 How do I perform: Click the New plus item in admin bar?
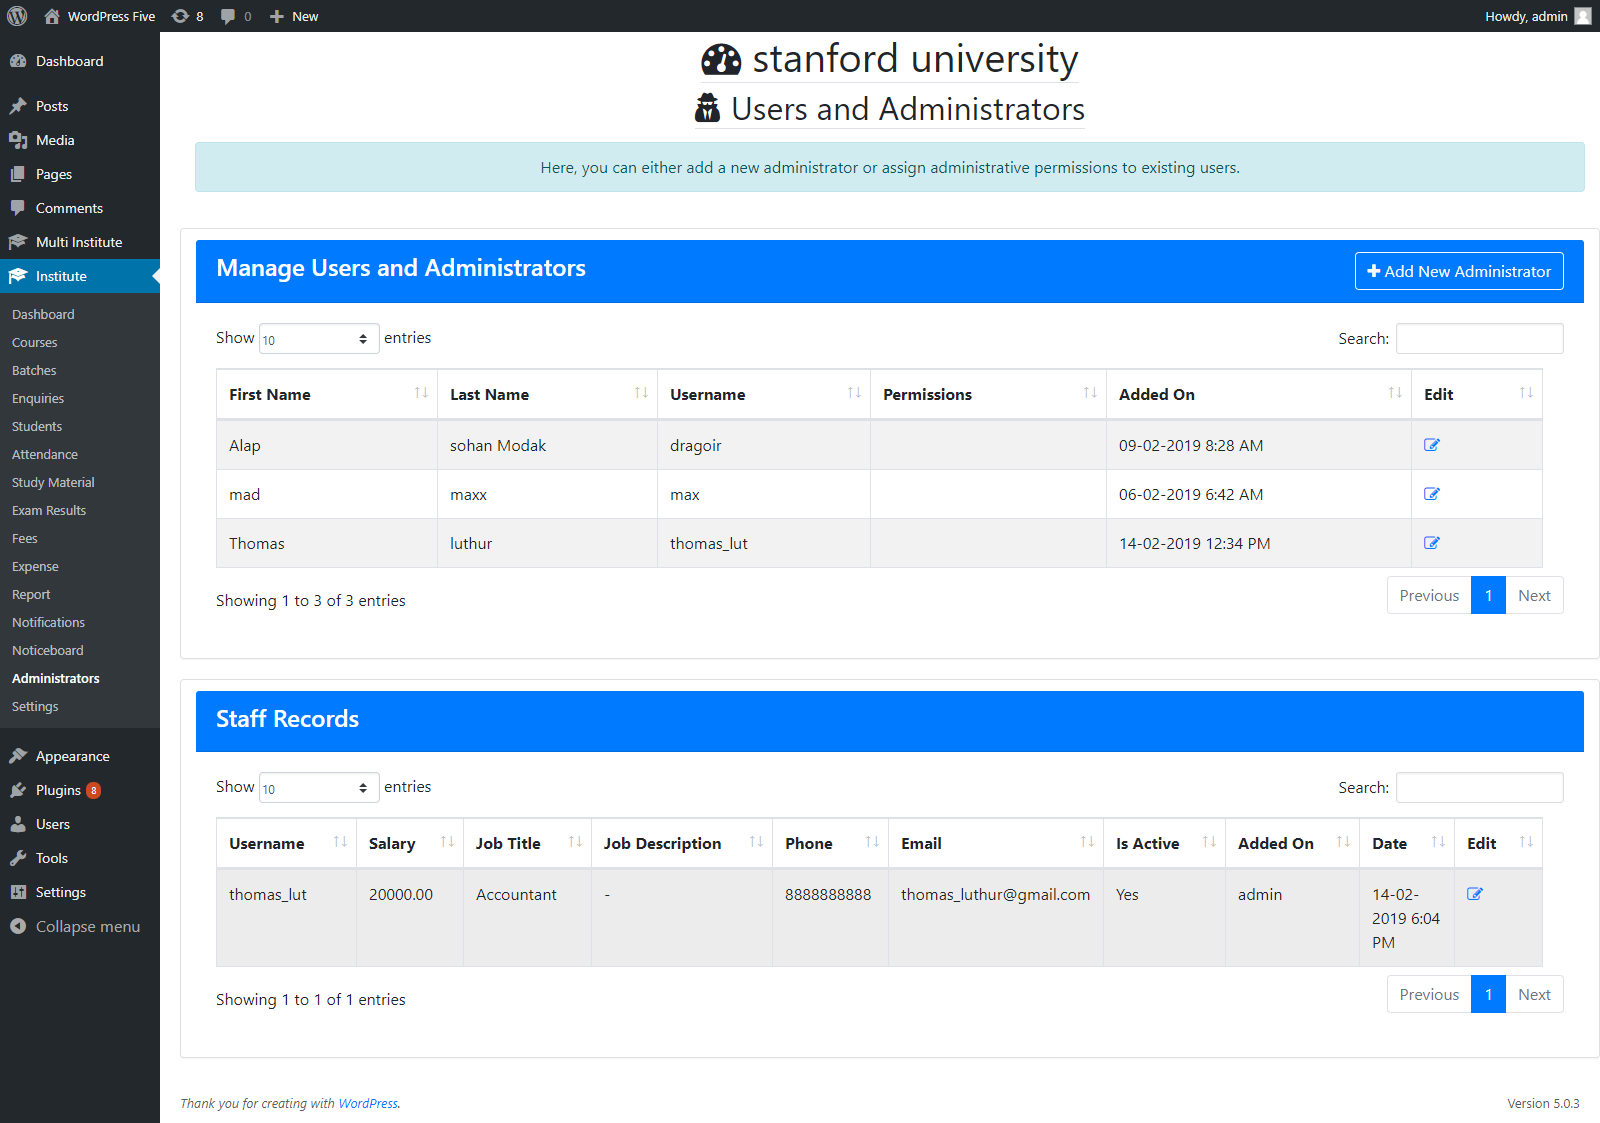[x=294, y=16]
